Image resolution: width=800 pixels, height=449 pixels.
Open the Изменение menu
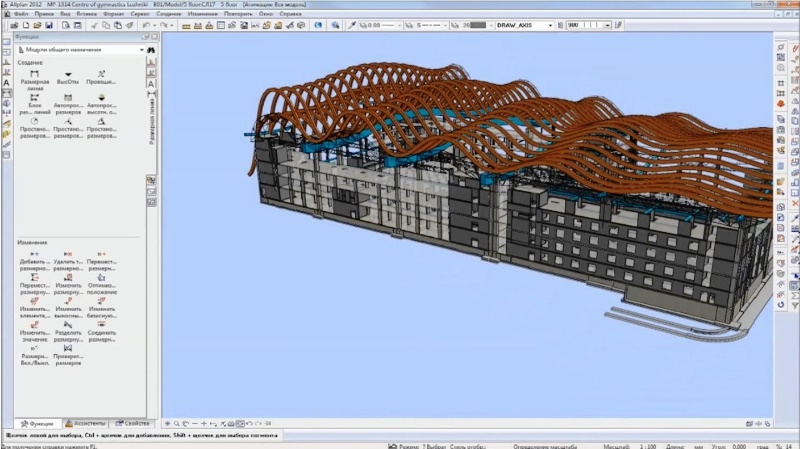pyautogui.click(x=202, y=14)
